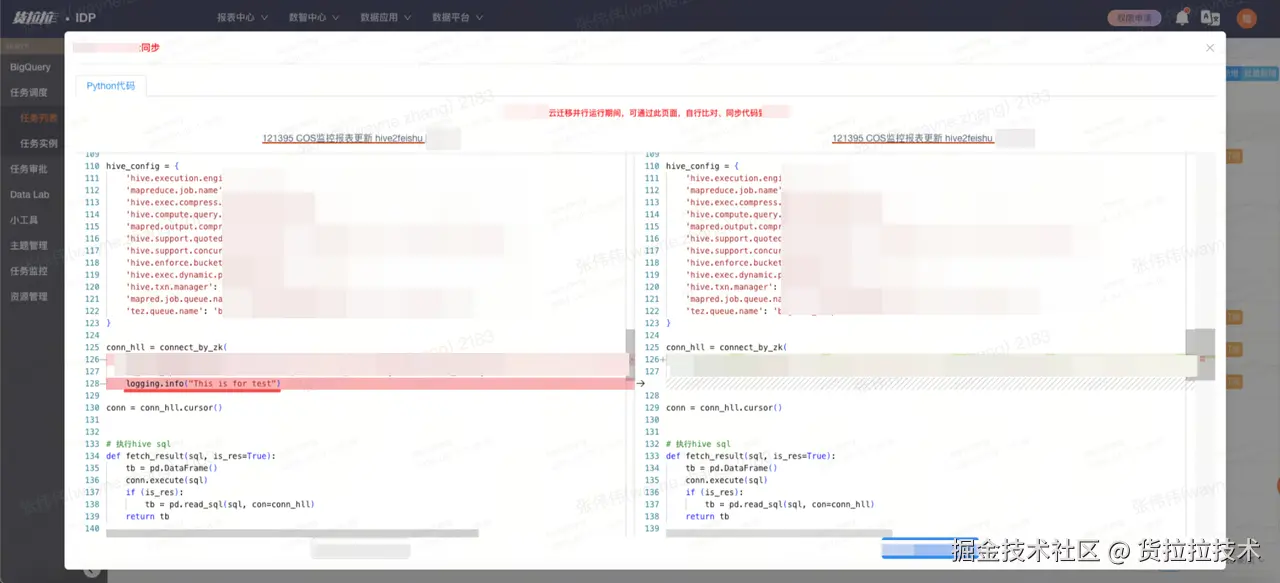Close the sync dialog with the X
This screenshot has height=583, width=1280.
click(x=1210, y=48)
